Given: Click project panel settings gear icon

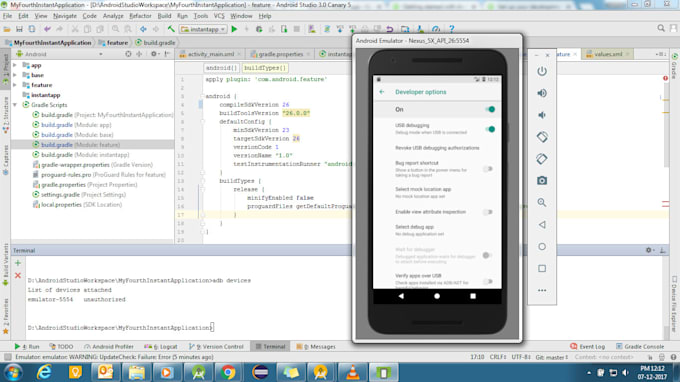Looking at the screenshot, I should (x=154, y=54).
